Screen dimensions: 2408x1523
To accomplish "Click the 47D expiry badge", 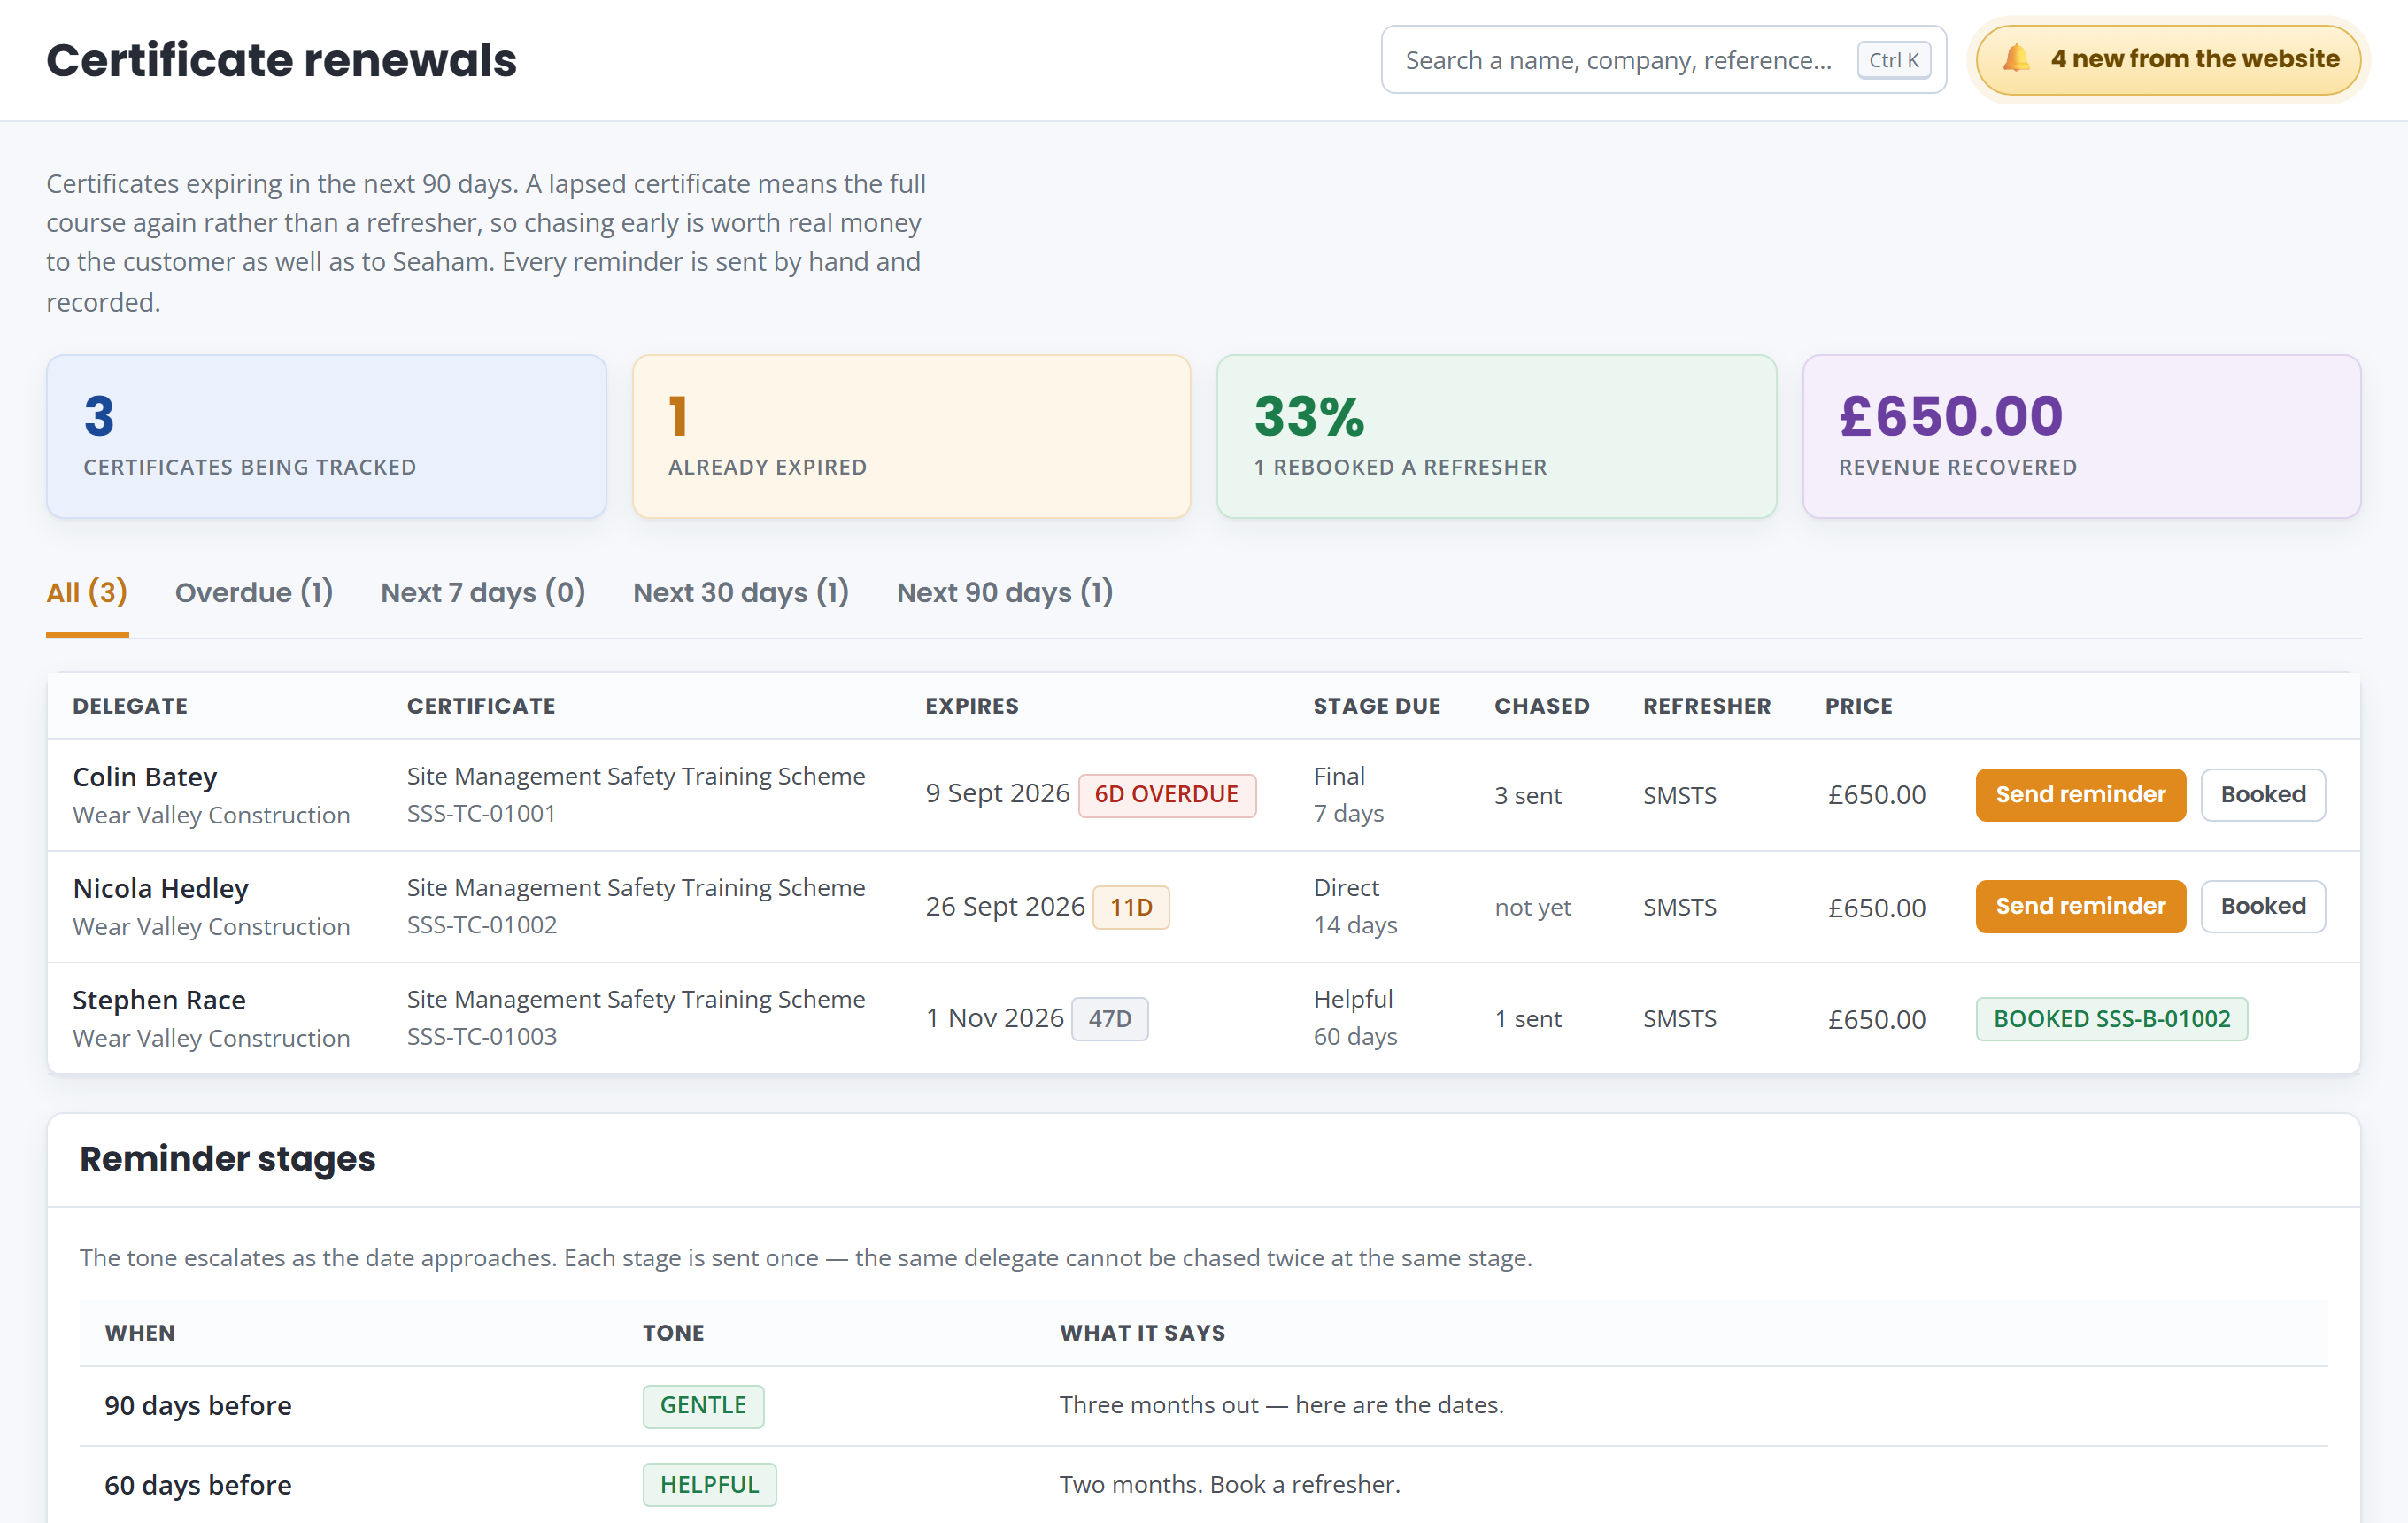I will pyautogui.click(x=1110, y=1019).
